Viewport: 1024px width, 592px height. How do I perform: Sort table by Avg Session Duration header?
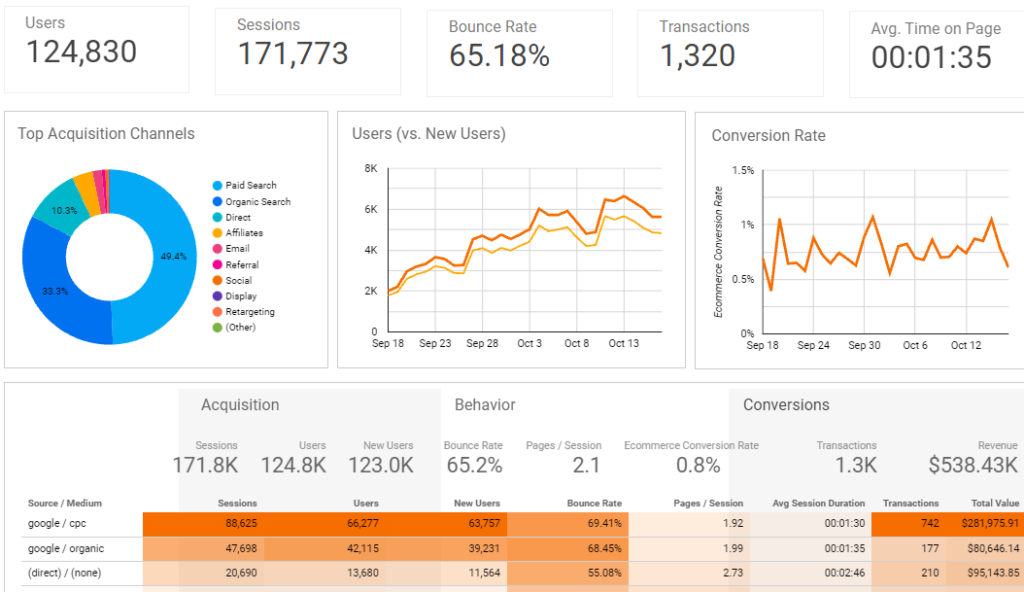click(x=818, y=503)
